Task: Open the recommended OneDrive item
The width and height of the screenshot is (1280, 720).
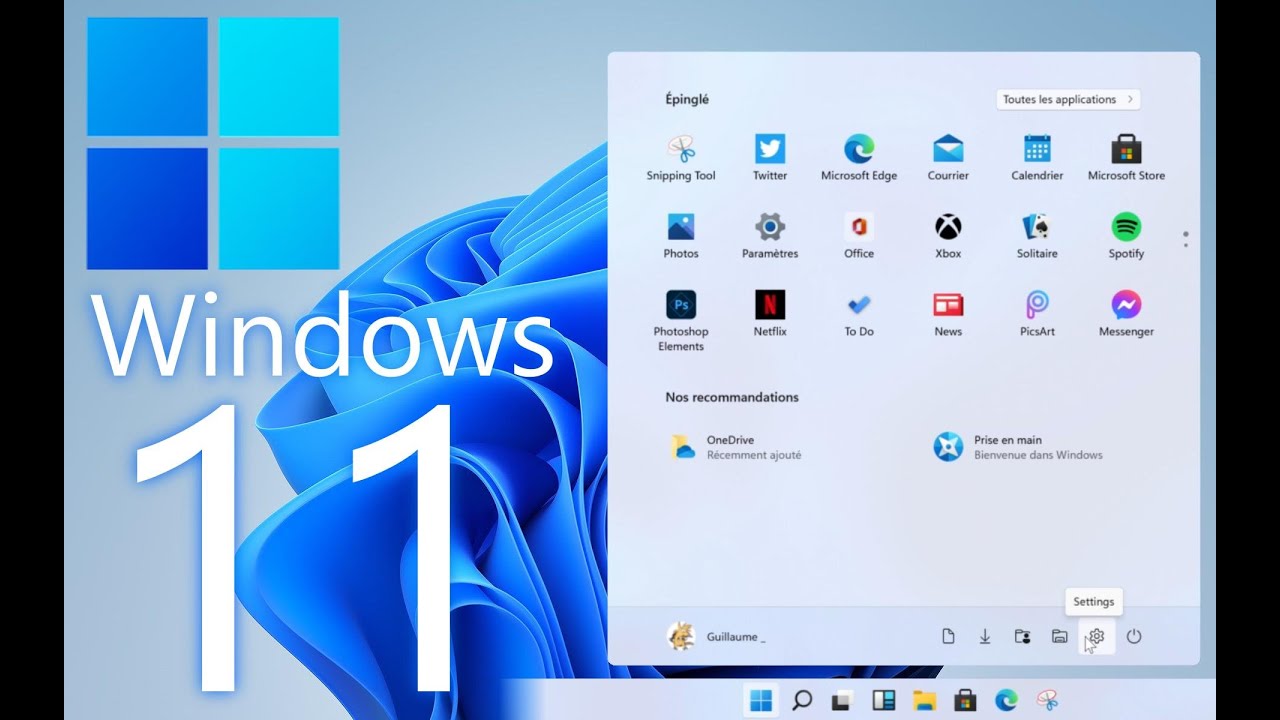Action: tap(738, 447)
